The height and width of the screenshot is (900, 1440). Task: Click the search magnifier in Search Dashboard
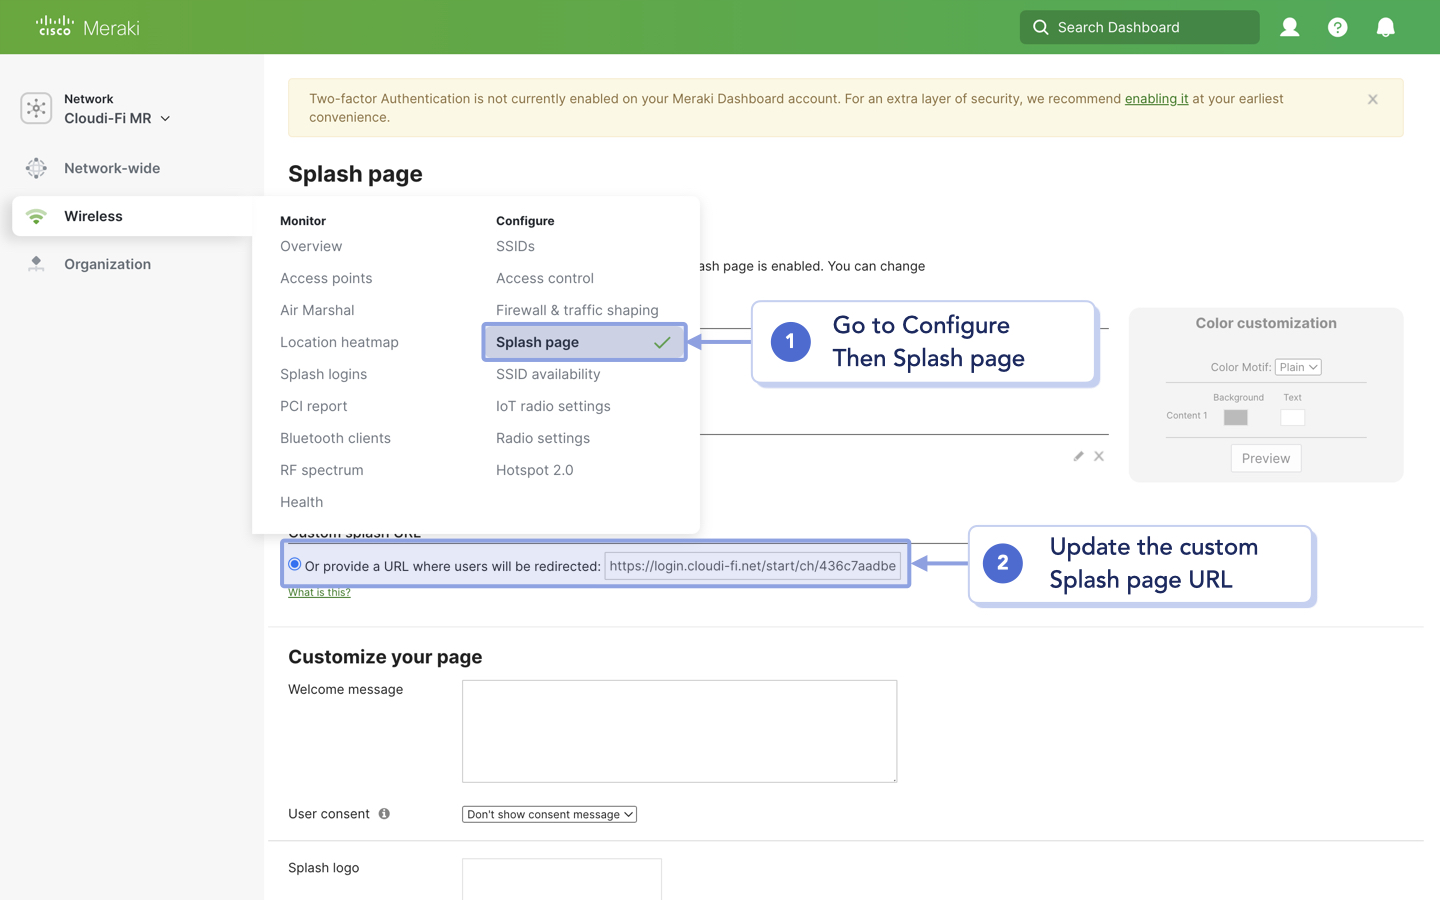1040,27
